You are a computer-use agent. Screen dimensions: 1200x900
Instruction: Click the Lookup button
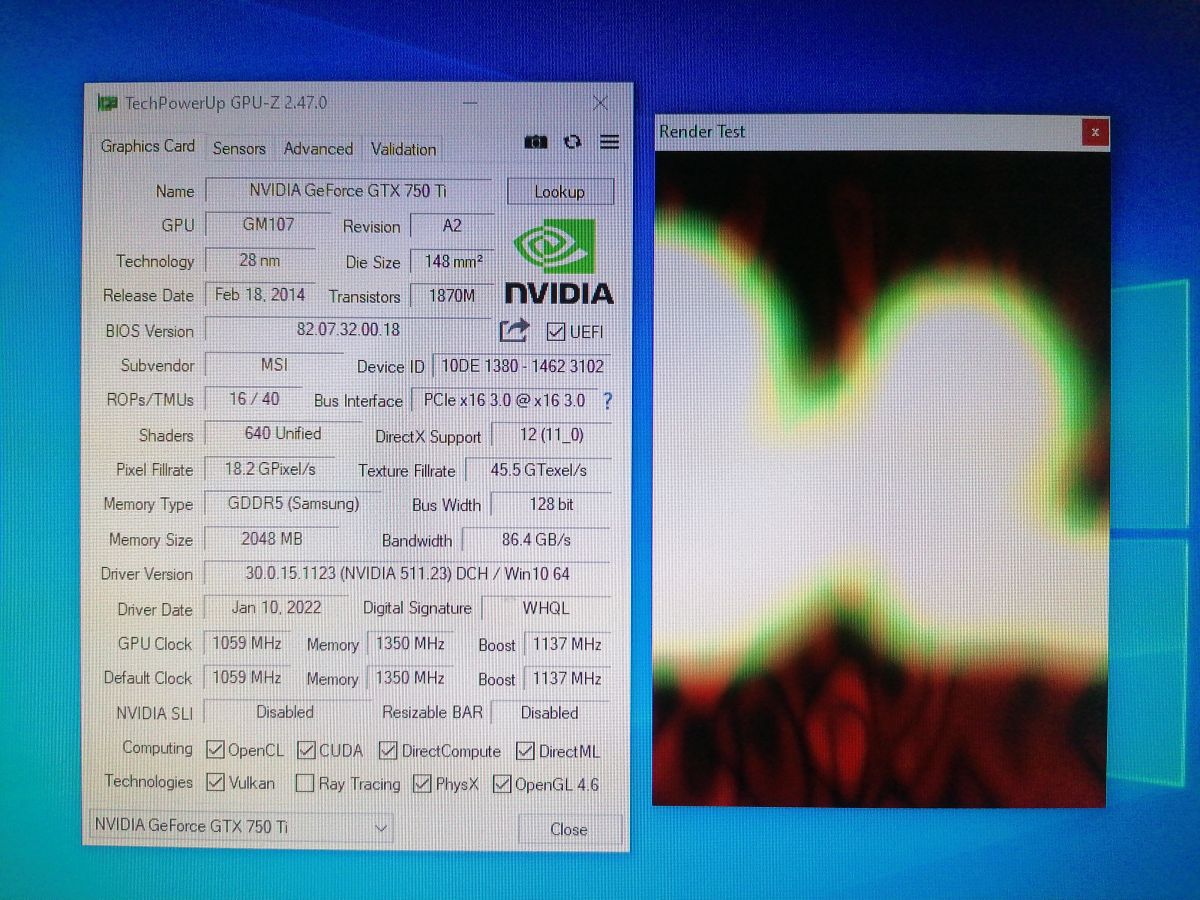pos(560,191)
